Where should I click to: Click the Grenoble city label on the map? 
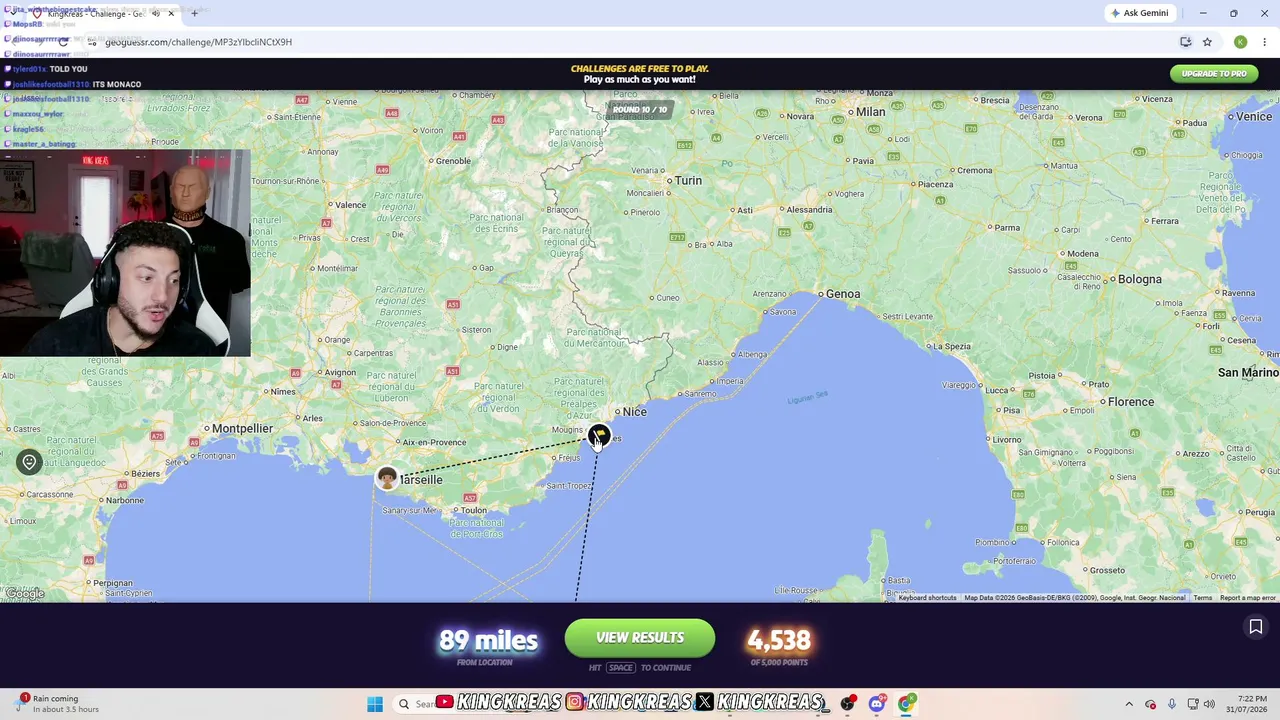[453, 161]
